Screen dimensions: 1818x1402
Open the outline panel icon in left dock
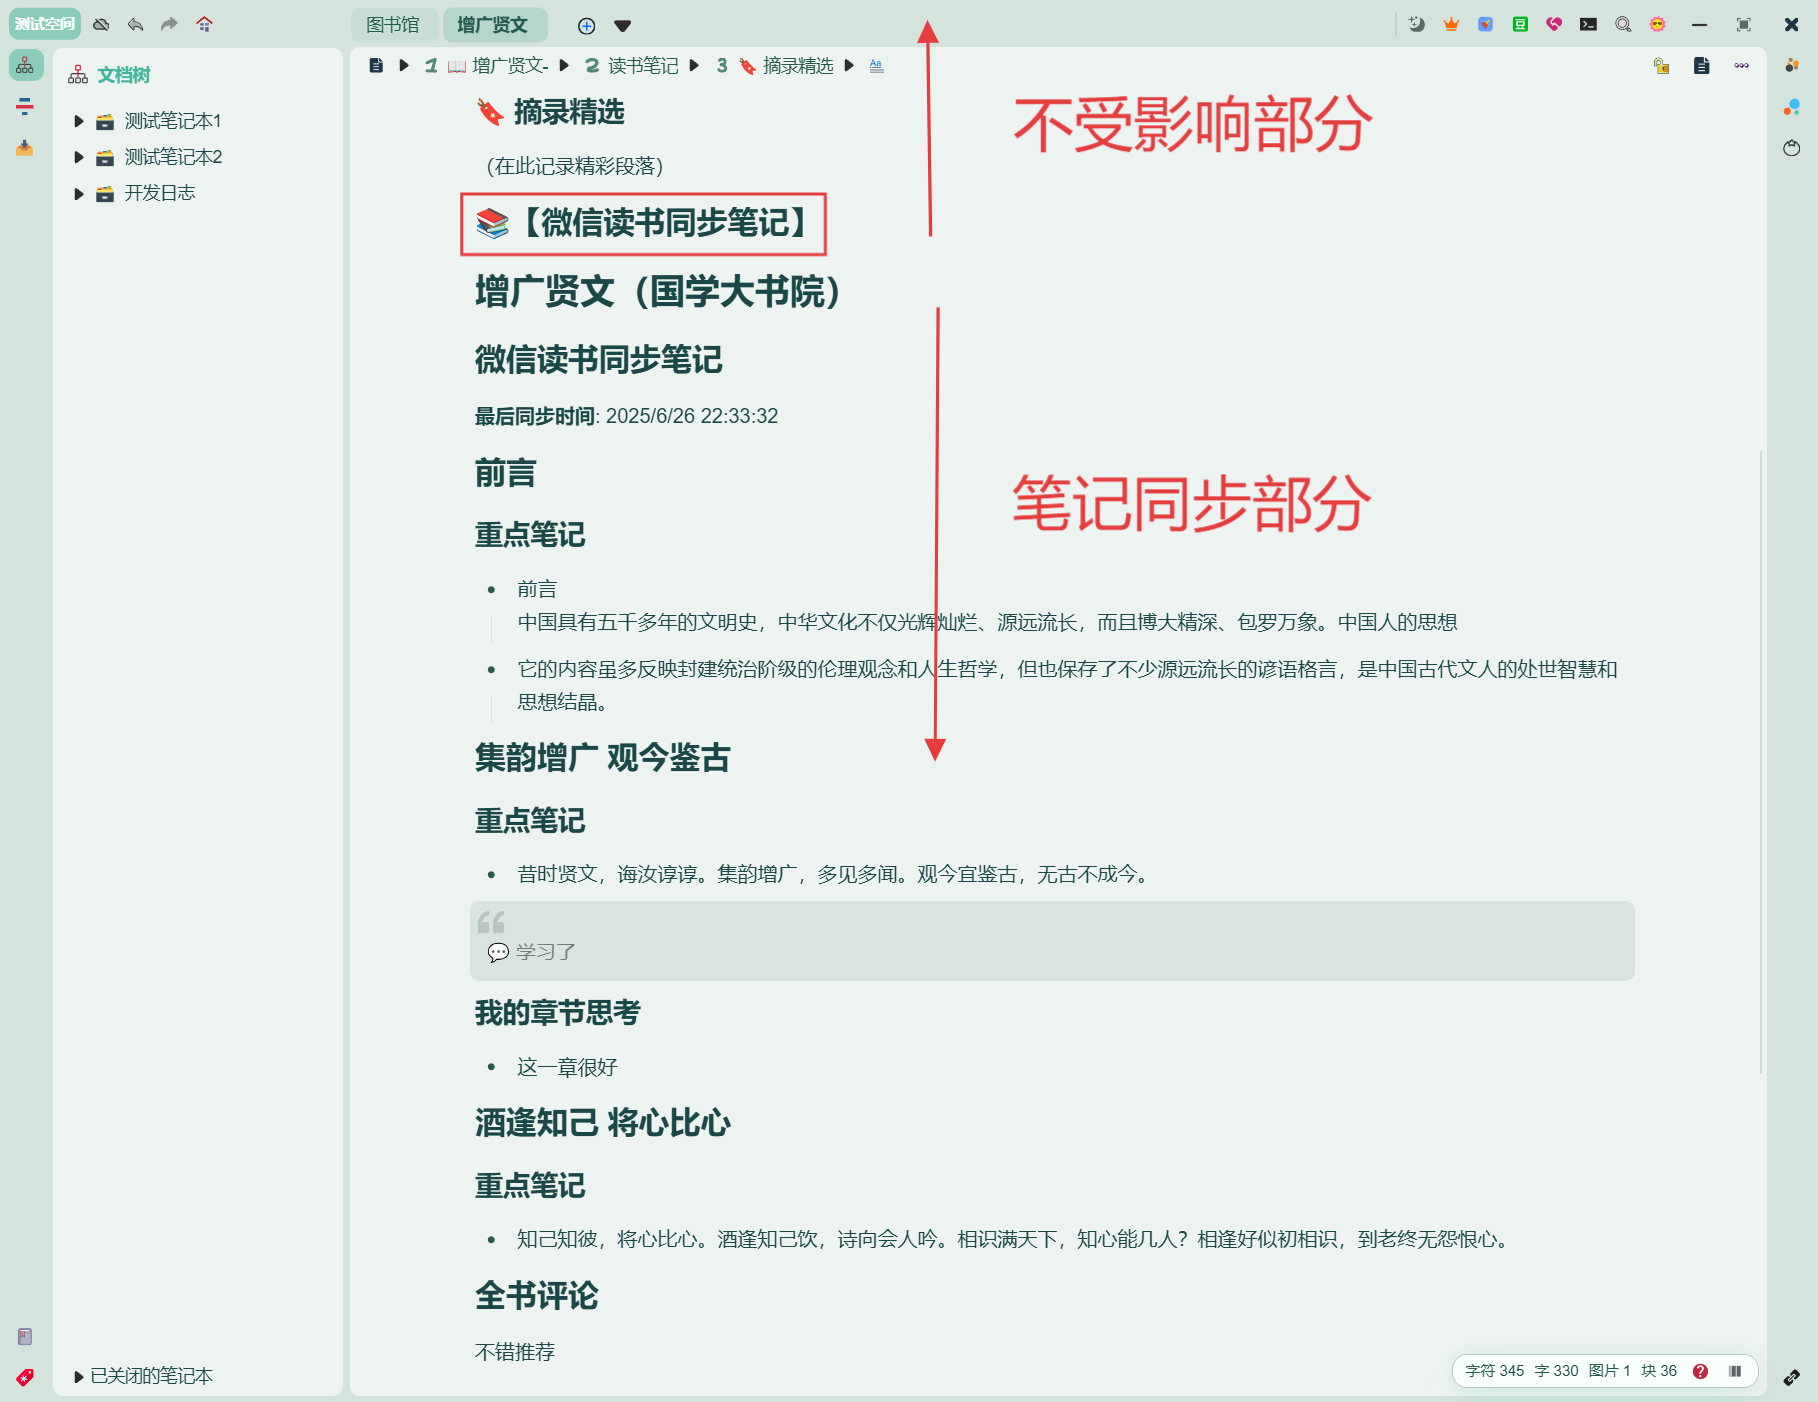(25, 106)
